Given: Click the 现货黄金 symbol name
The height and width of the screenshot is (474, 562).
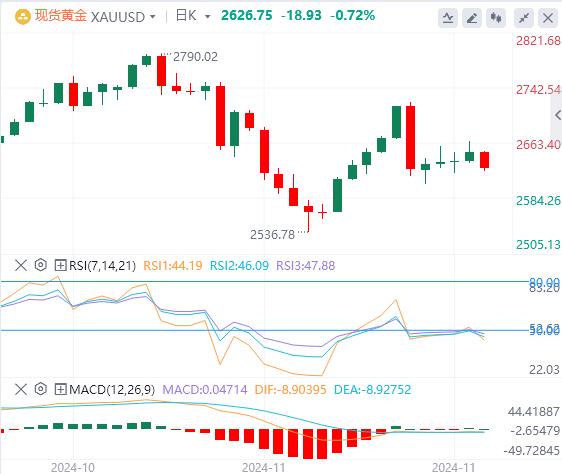Looking at the screenshot, I should [60, 16].
